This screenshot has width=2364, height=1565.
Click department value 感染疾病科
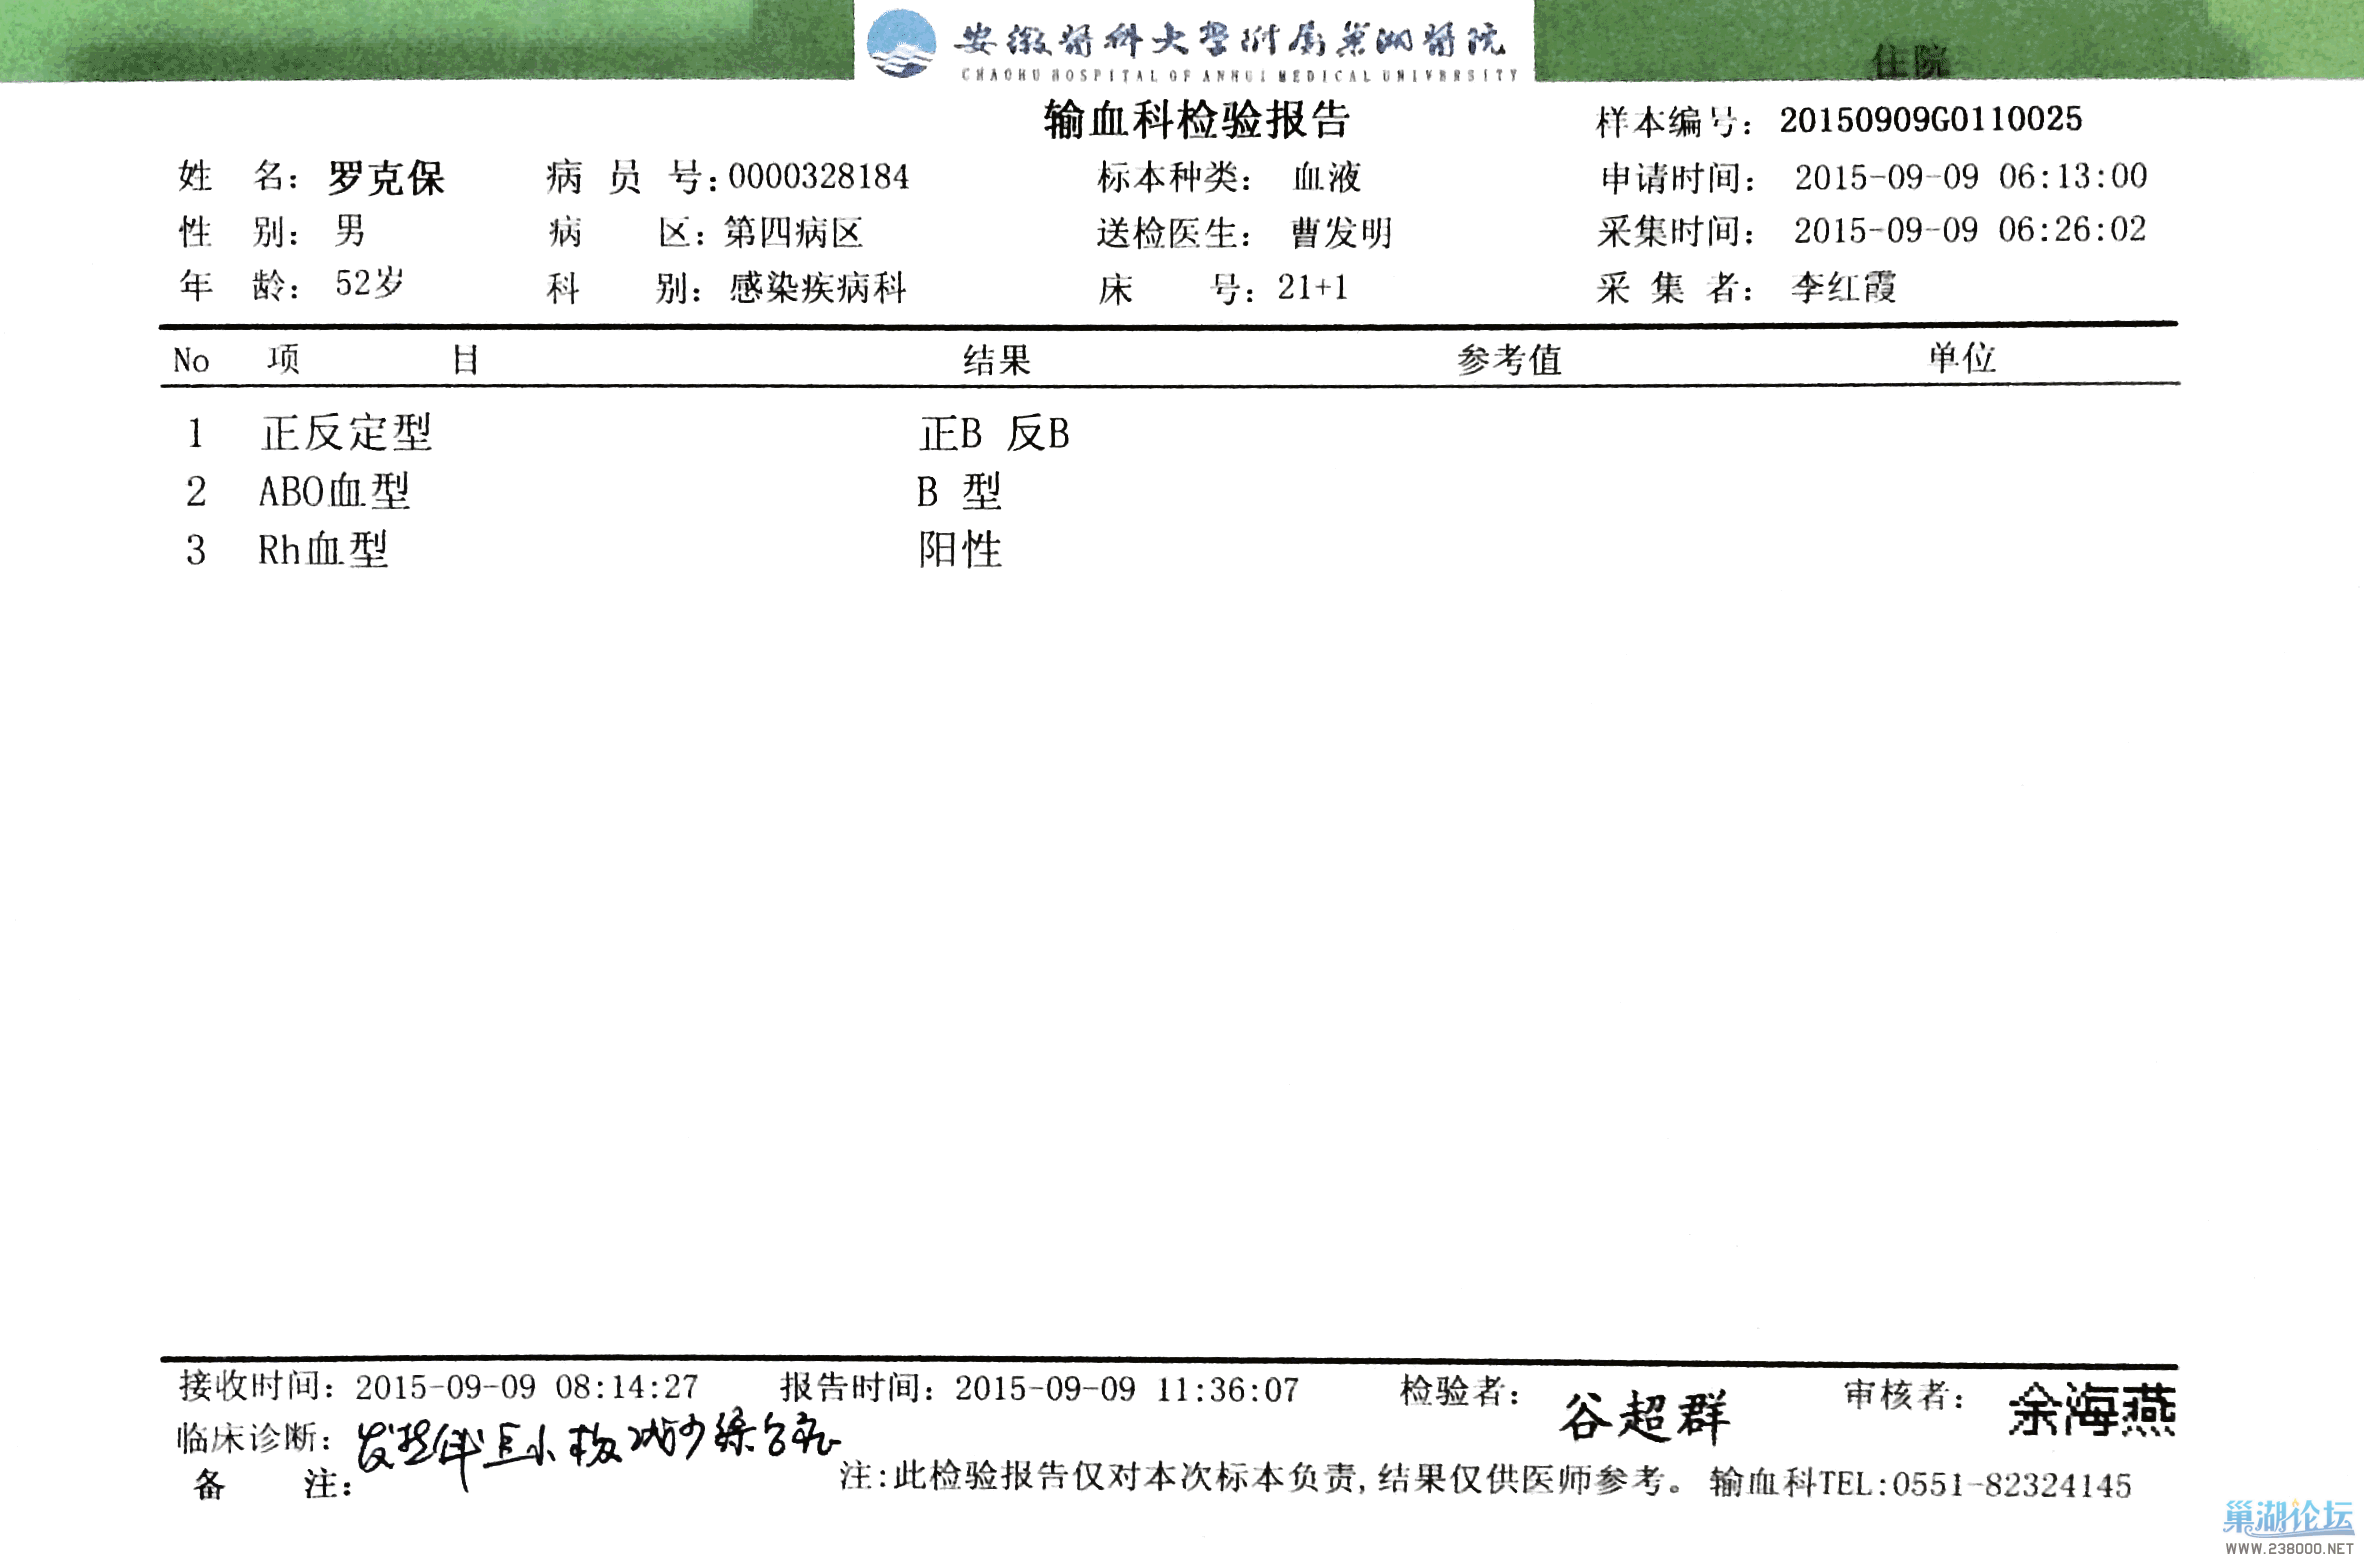tap(817, 288)
